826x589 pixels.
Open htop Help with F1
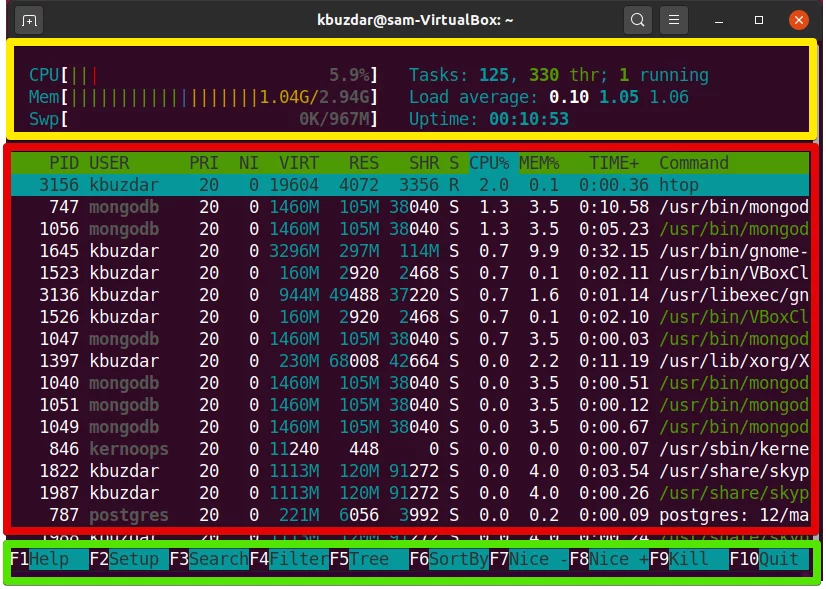pyautogui.click(x=49, y=559)
